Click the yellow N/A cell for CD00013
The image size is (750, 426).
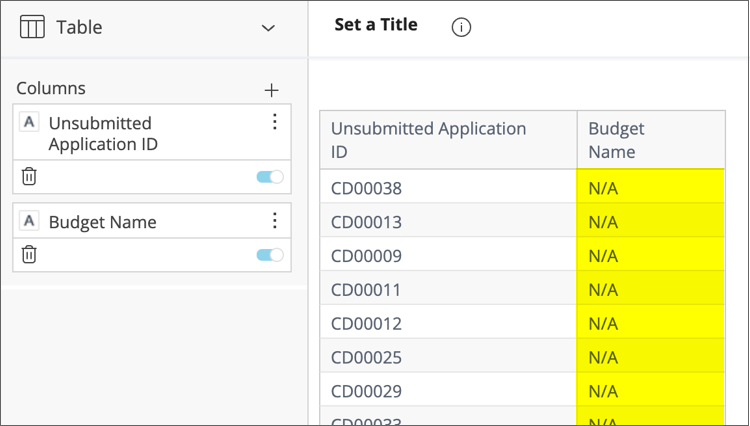click(650, 221)
